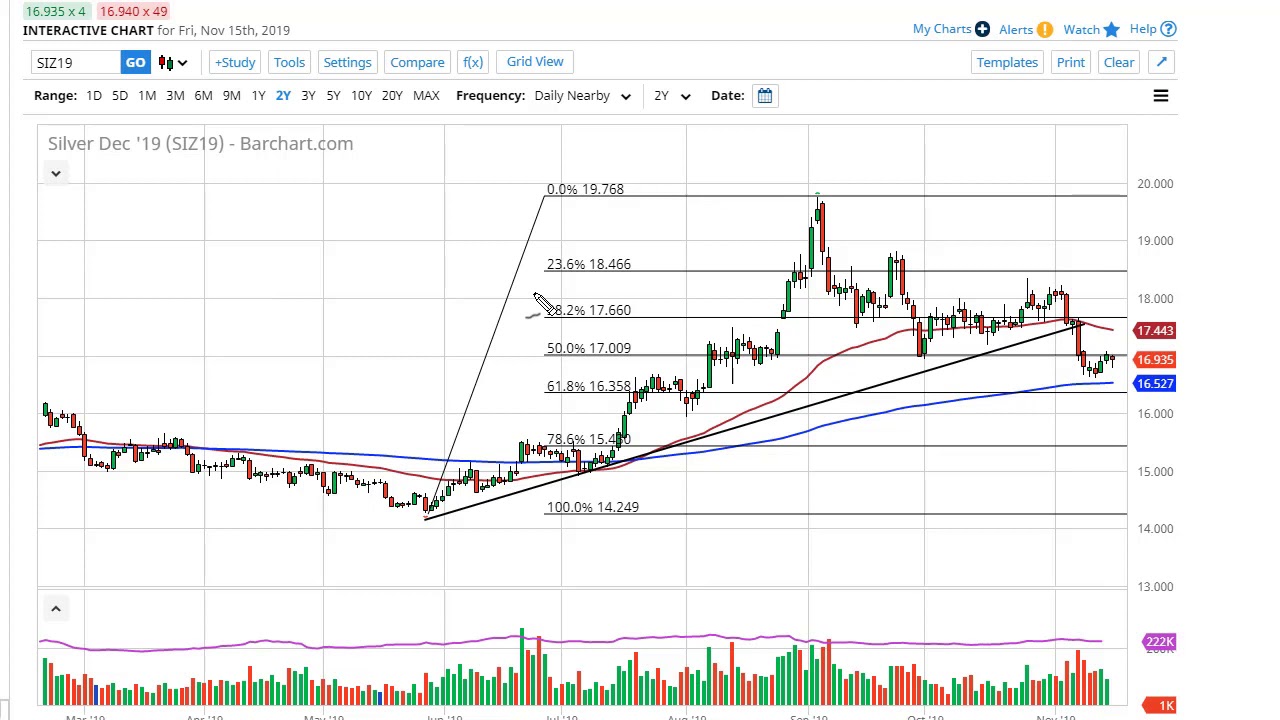1280x720 pixels.
Task: Select the 10Y range
Action: [x=361, y=95]
